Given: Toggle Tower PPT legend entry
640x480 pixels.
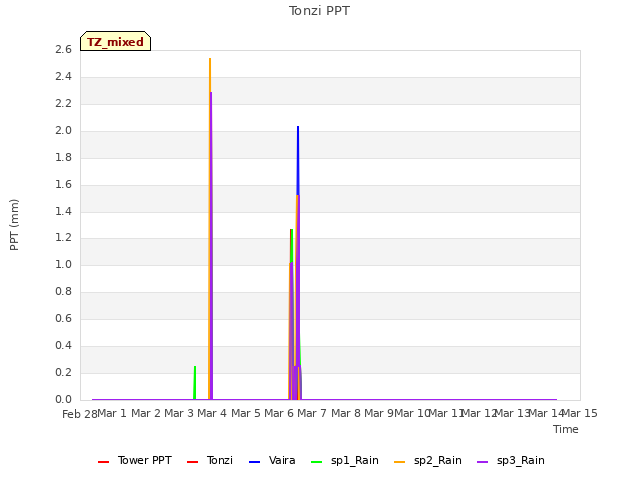Looking at the screenshot, I should pos(135,460).
